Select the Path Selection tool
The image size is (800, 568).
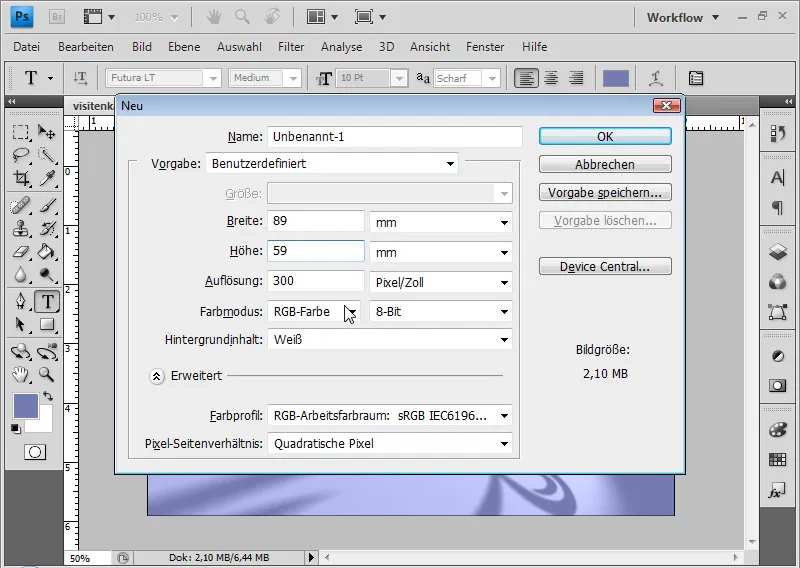[20, 324]
